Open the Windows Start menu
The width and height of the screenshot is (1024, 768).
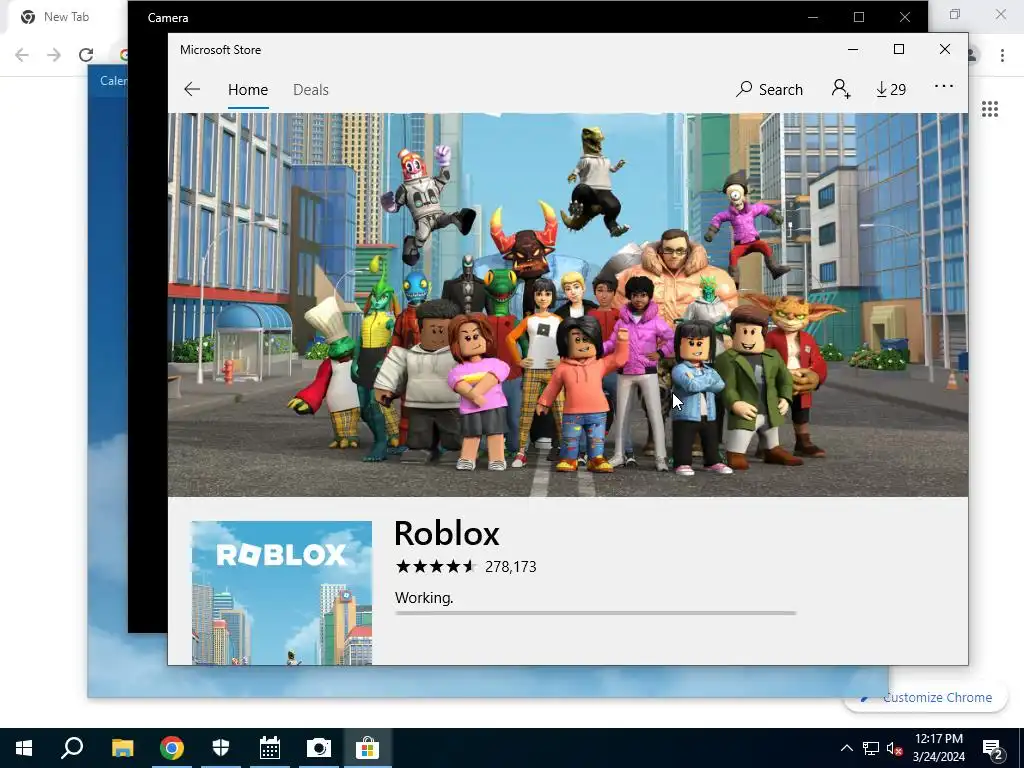click(24, 748)
